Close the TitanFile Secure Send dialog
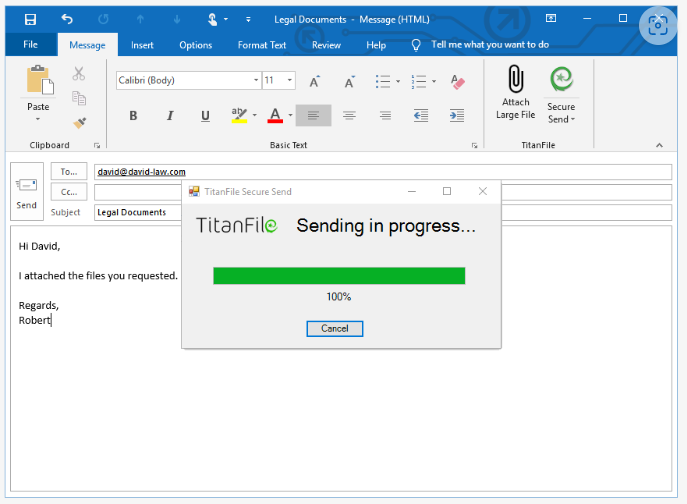The width and height of the screenshot is (687, 504). [483, 191]
